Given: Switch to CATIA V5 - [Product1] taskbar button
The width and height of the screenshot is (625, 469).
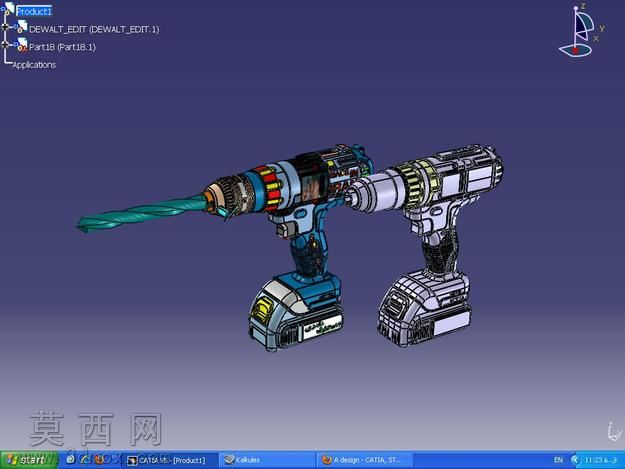Looking at the screenshot, I should 171,460.
